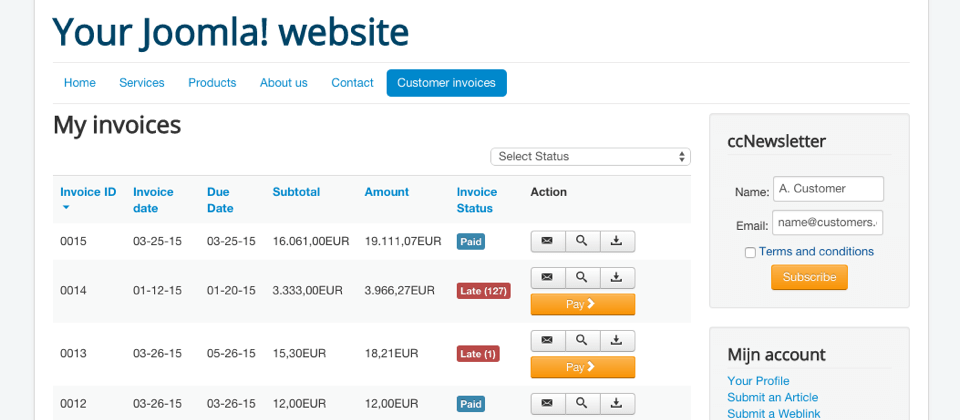960x420 pixels.
Task: Preview invoice 0012 with the magnifier icon
Action: pos(582,404)
